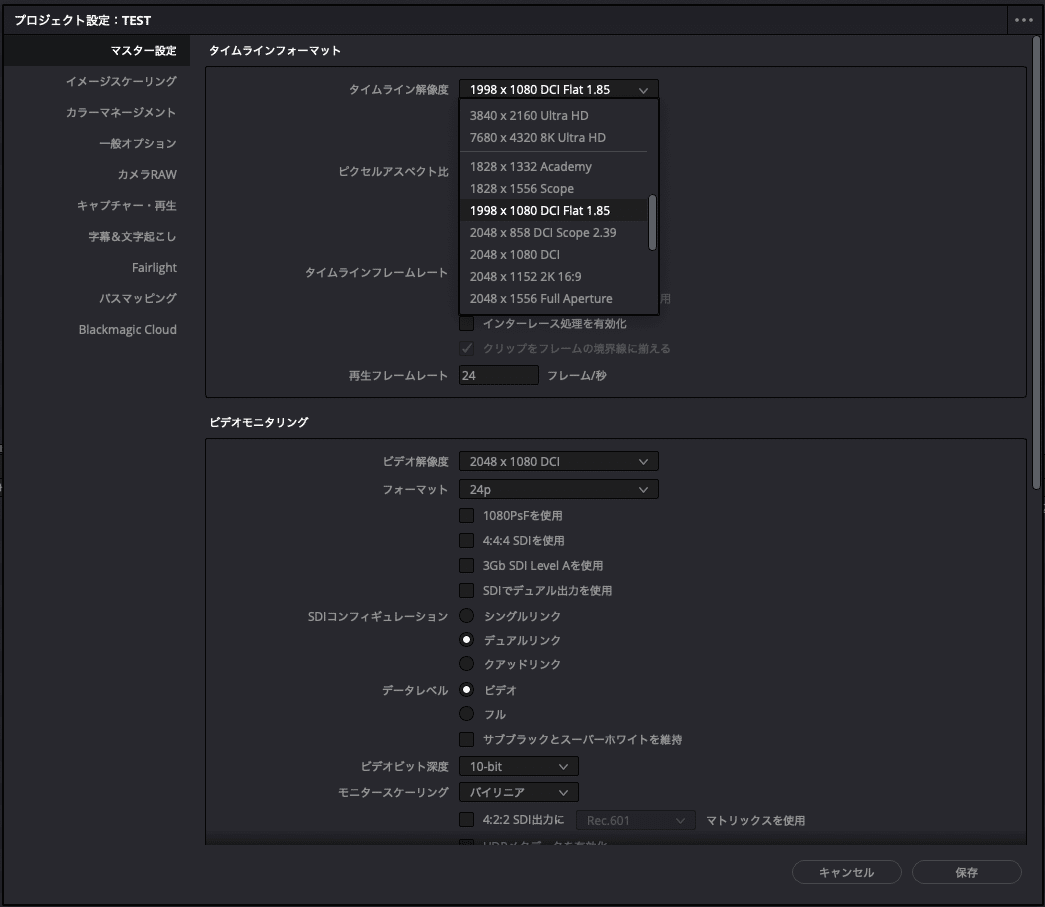
Task: Choose 2048 x 1080 DCI in resolution list
Action: pyautogui.click(x=553, y=255)
